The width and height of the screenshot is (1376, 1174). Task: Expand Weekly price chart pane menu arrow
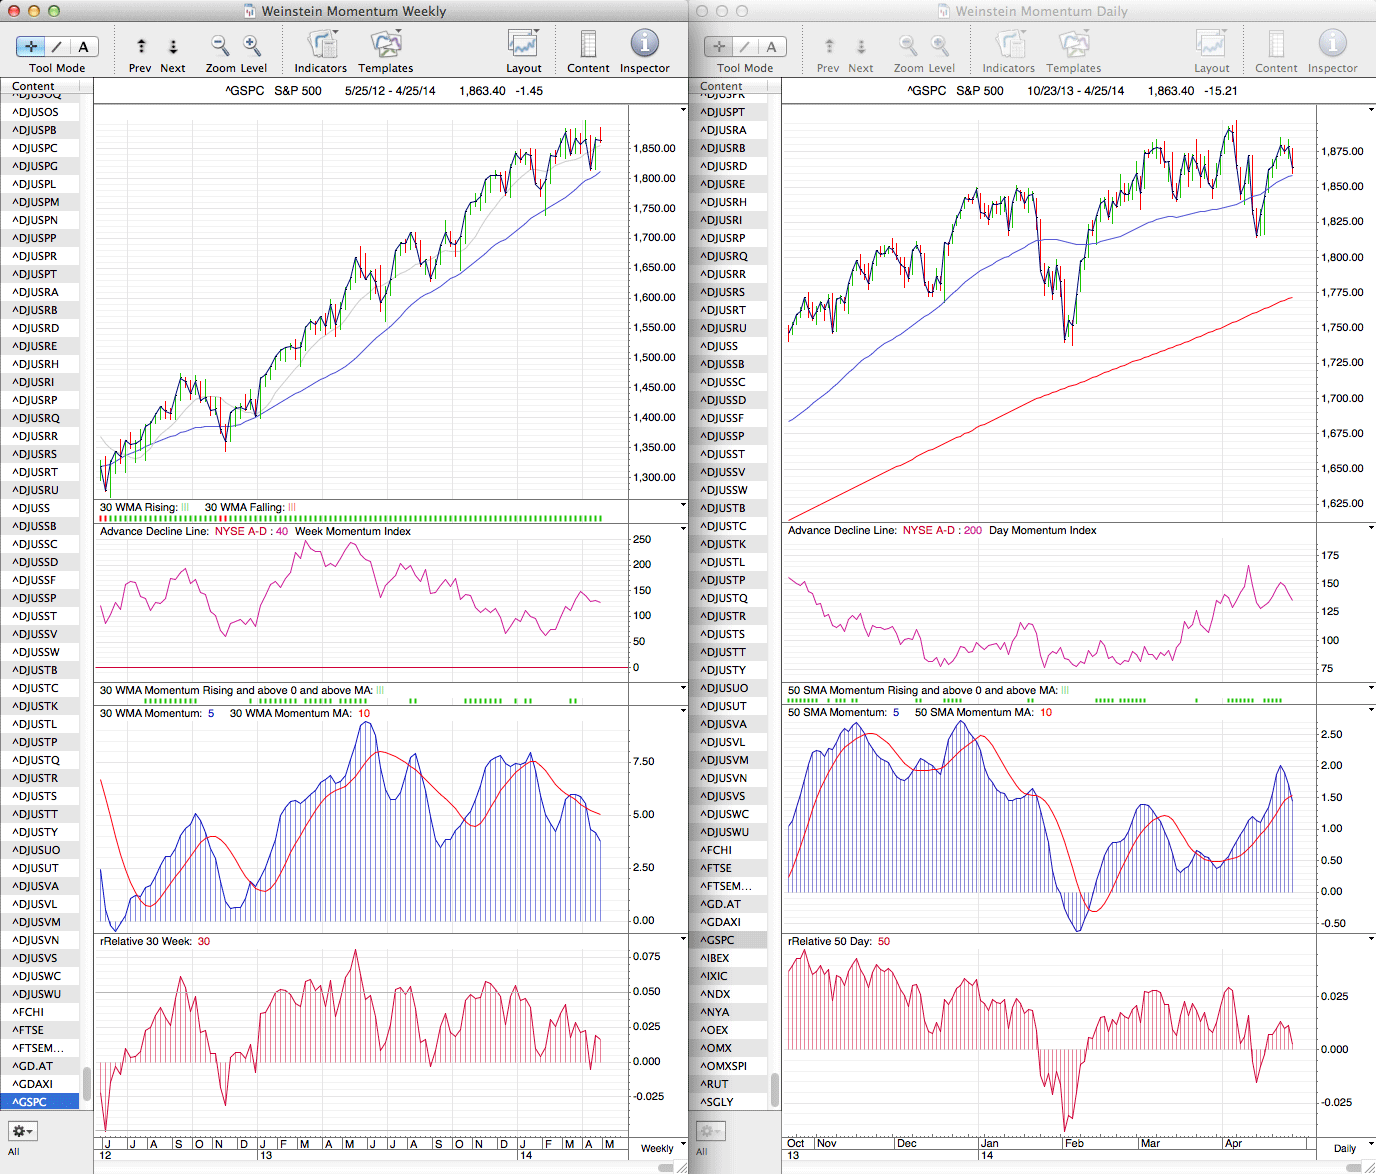click(x=683, y=110)
